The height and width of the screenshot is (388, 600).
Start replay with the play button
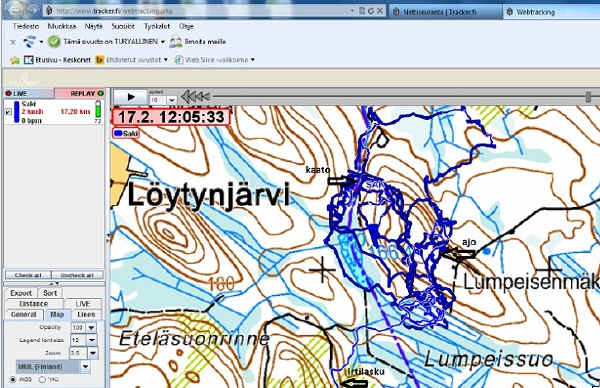pyautogui.click(x=130, y=97)
